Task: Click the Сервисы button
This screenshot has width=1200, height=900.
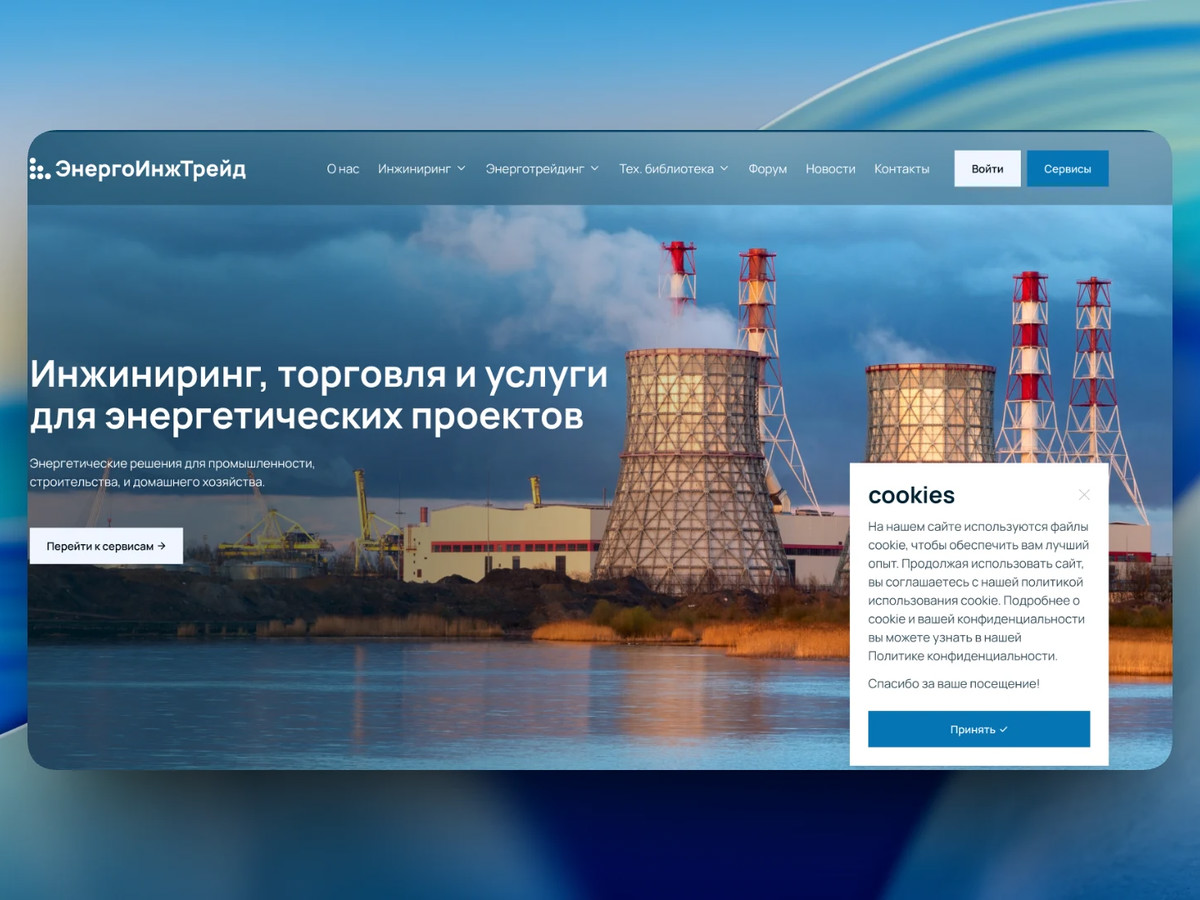Action: (x=1068, y=169)
